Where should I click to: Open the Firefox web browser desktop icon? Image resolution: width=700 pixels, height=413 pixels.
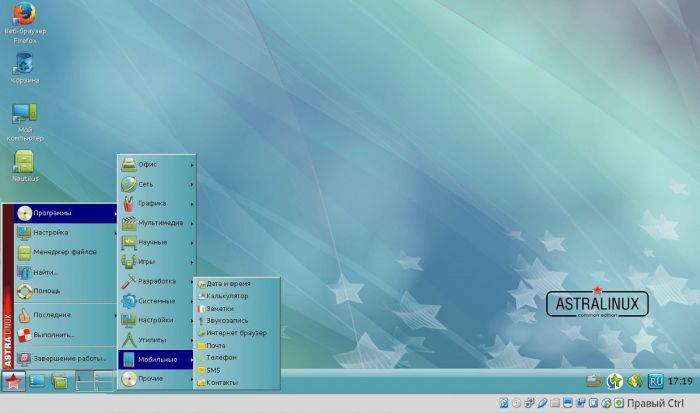pos(25,22)
